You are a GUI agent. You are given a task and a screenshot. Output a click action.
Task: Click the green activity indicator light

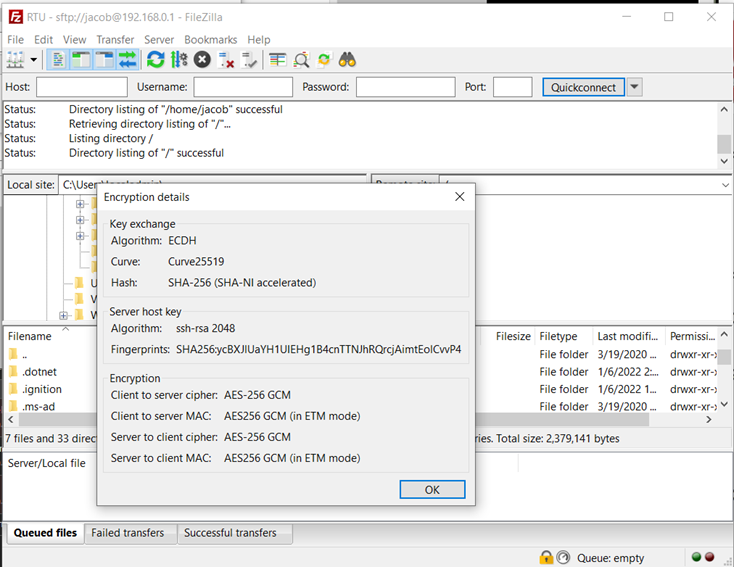pyautogui.click(x=696, y=557)
